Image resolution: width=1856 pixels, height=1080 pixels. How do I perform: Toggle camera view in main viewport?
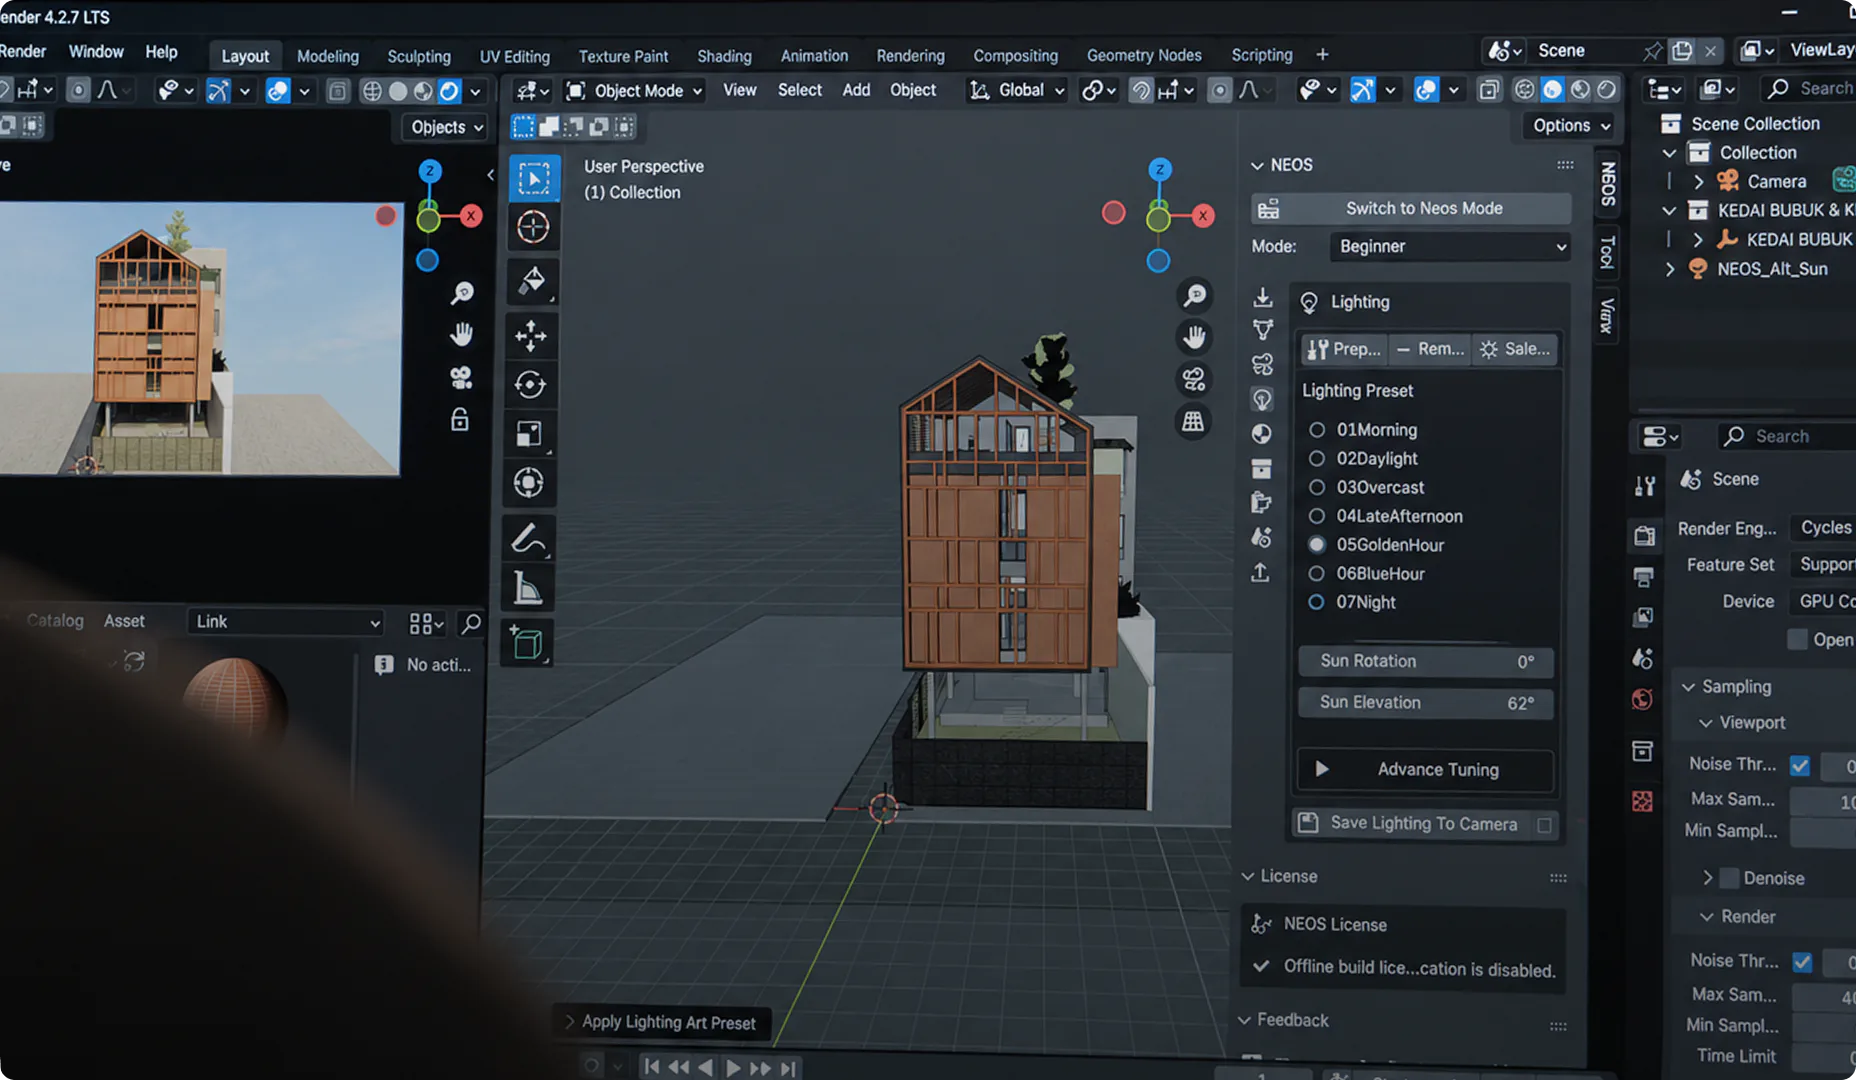pos(1194,379)
